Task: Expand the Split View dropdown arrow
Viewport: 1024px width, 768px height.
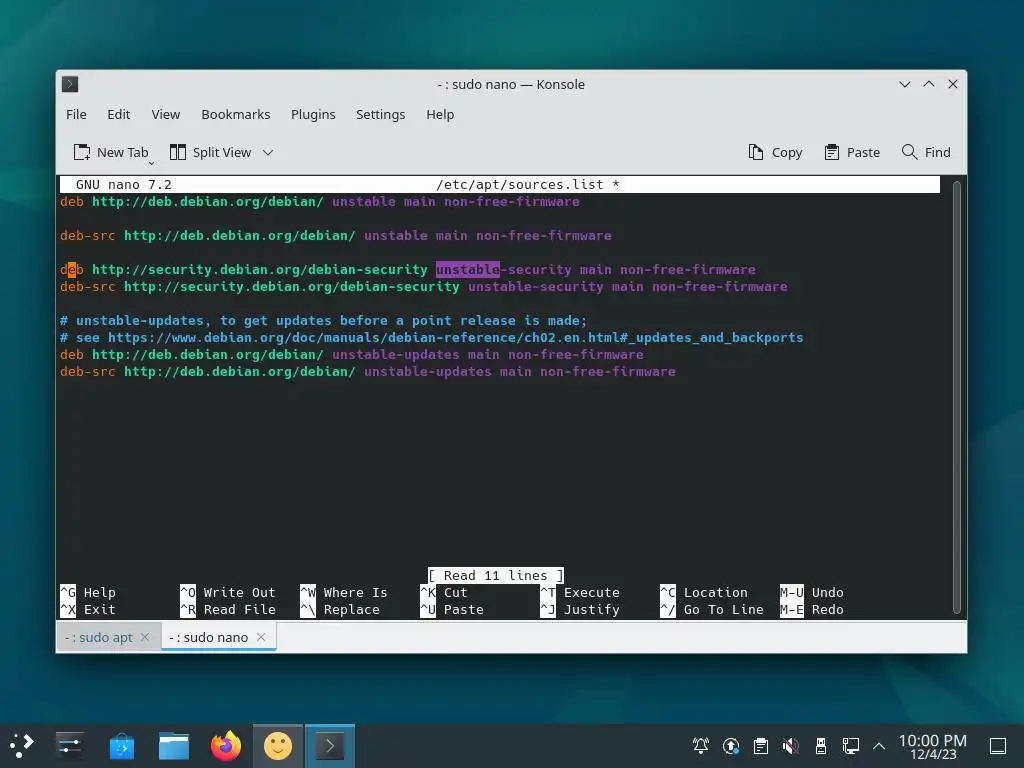Action: pyautogui.click(x=268, y=152)
